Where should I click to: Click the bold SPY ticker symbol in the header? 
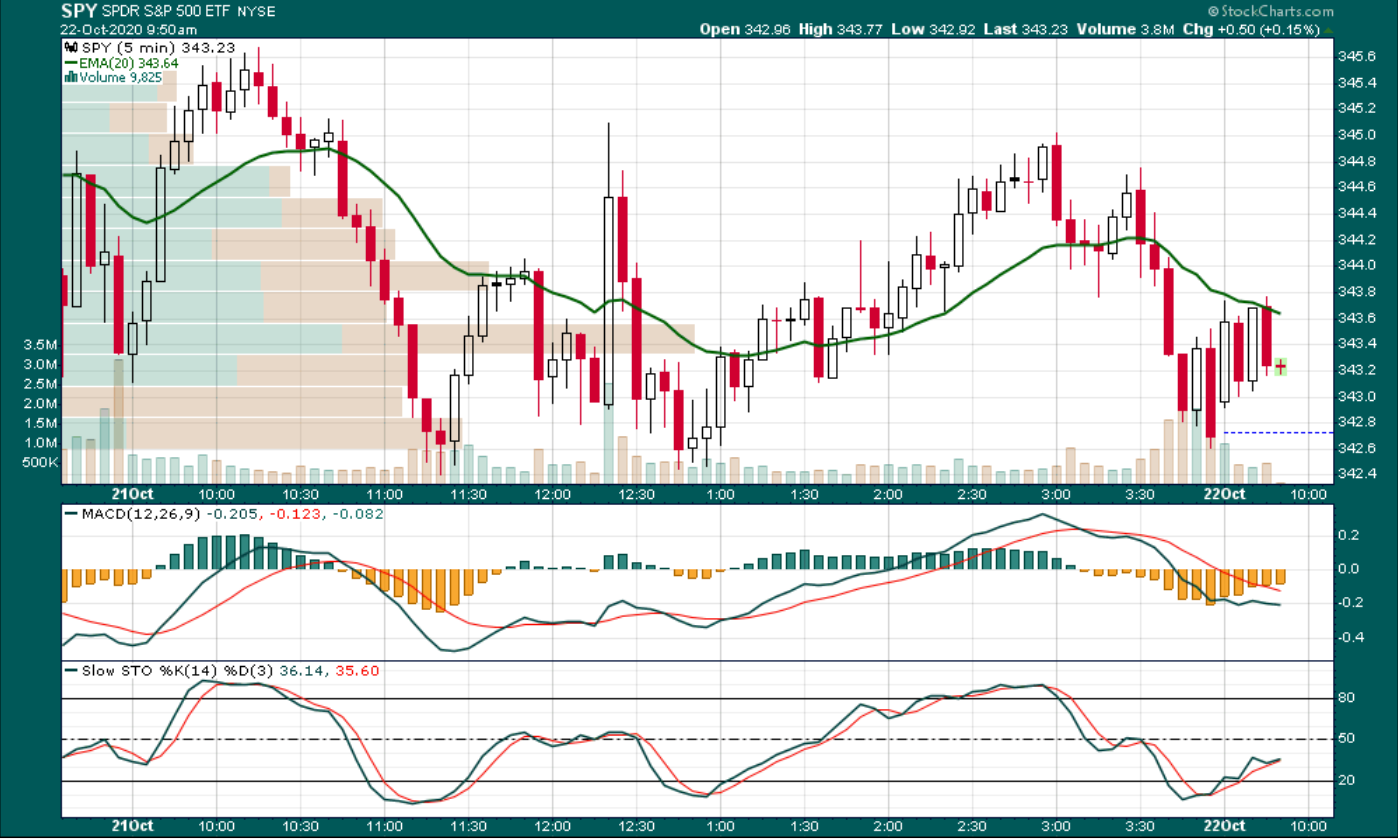click(78, 11)
